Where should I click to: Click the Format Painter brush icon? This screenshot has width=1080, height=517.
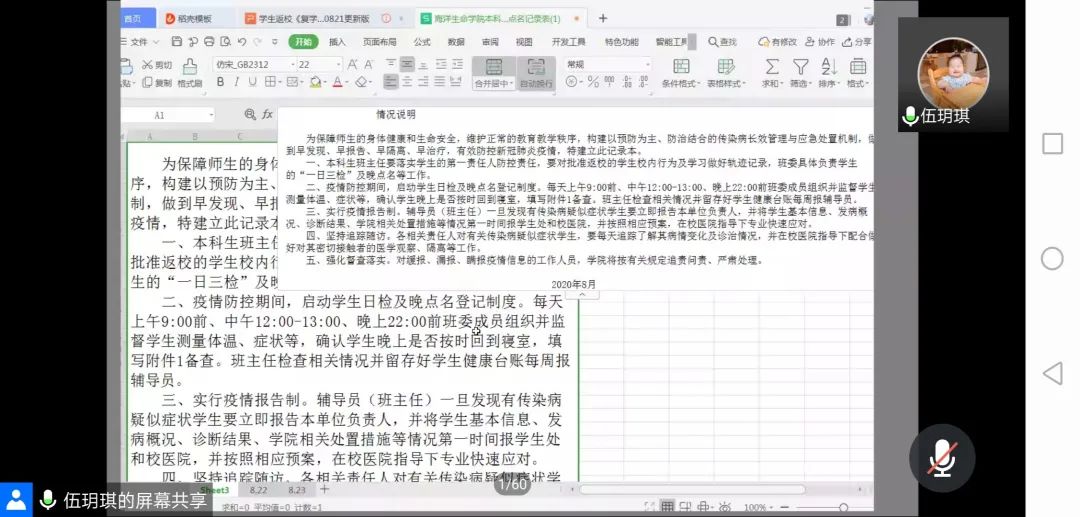click(189, 68)
